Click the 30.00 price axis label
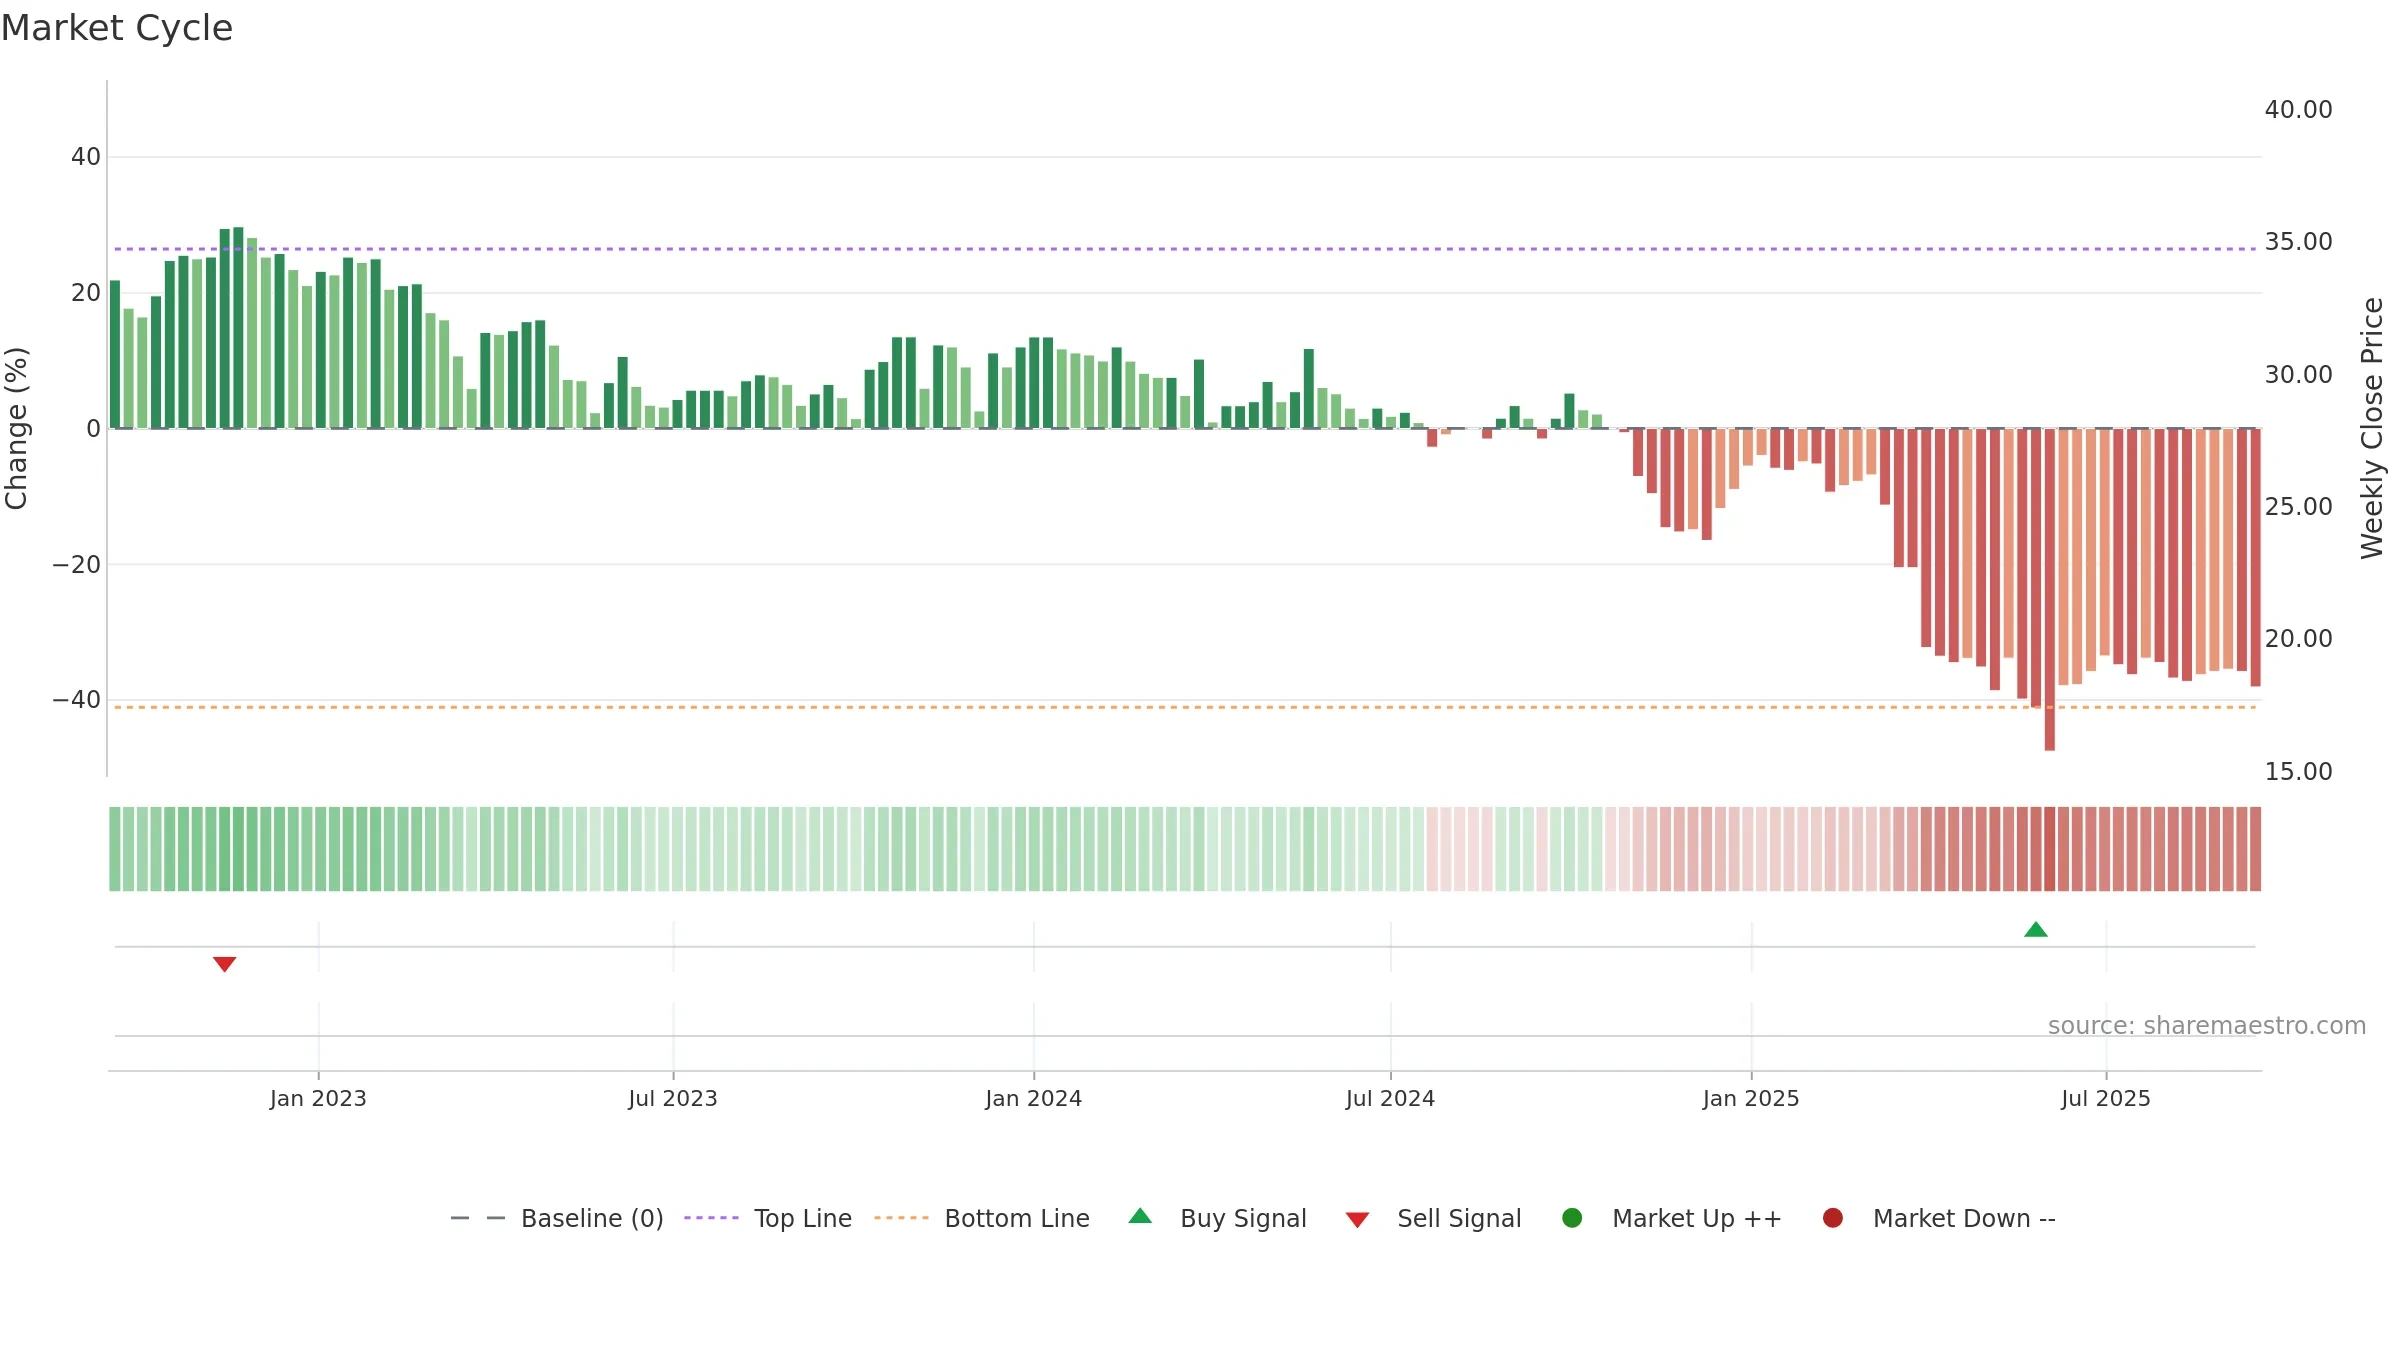This screenshot has width=2400, height=1350. click(2298, 375)
